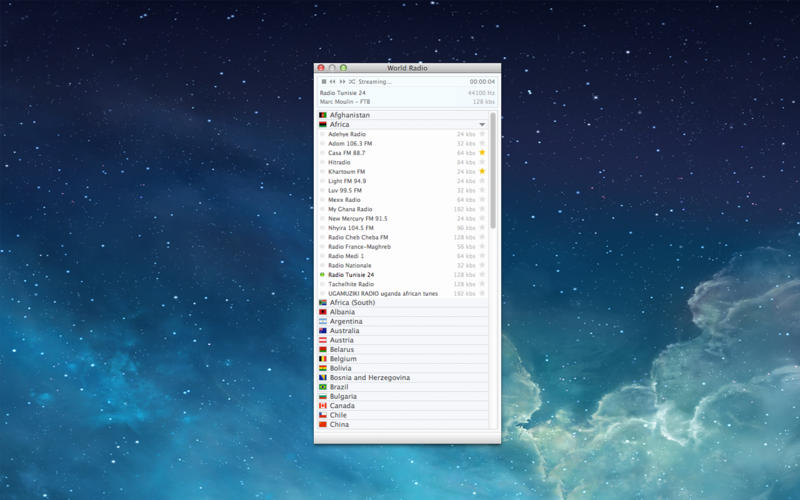Click the Belgium flag icon
Image resolution: width=800 pixels, height=500 pixels.
pos(323,359)
